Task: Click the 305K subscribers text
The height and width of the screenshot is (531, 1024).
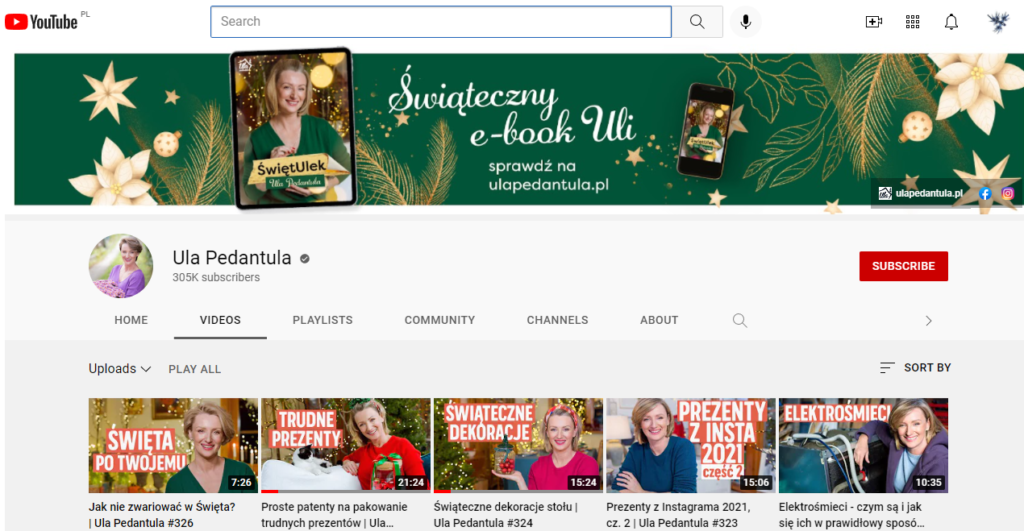Action: pyautogui.click(x=216, y=278)
